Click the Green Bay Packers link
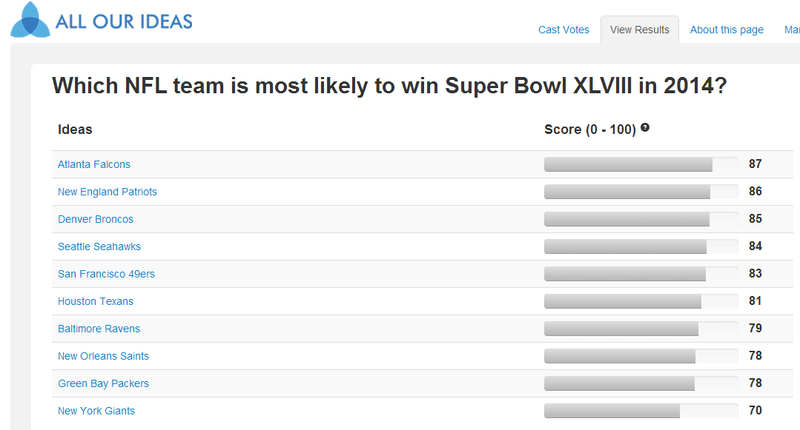This screenshot has width=800, height=430. tap(103, 383)
